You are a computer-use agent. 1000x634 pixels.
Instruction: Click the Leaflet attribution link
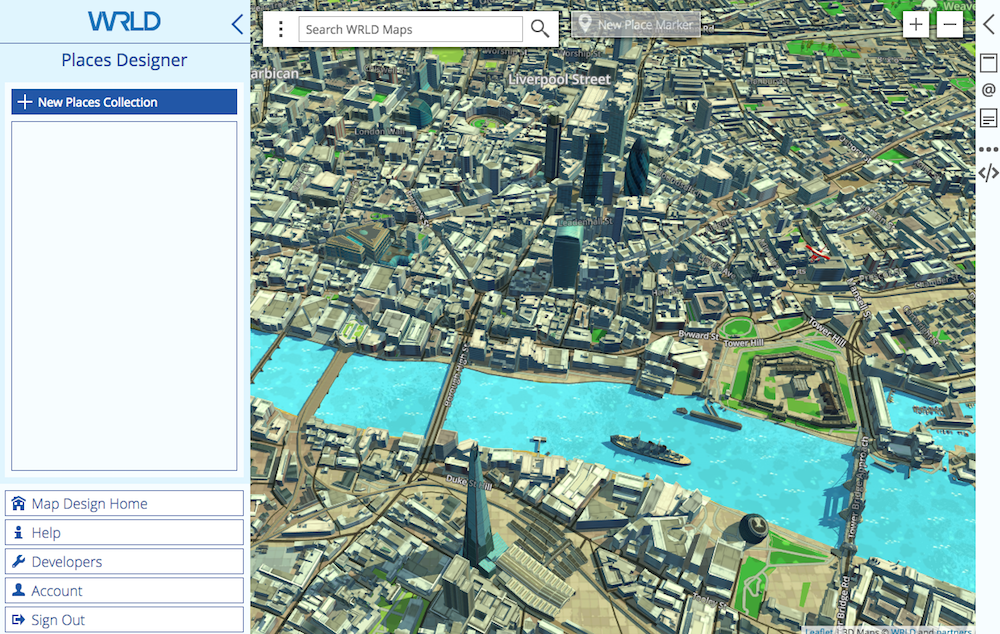(x=820, y=630)
